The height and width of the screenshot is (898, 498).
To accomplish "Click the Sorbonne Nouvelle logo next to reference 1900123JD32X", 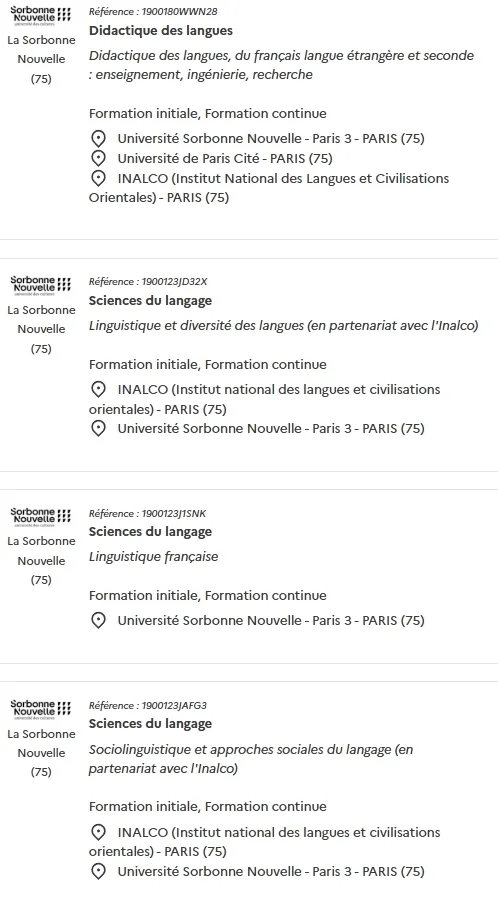I will coord(41,285).
